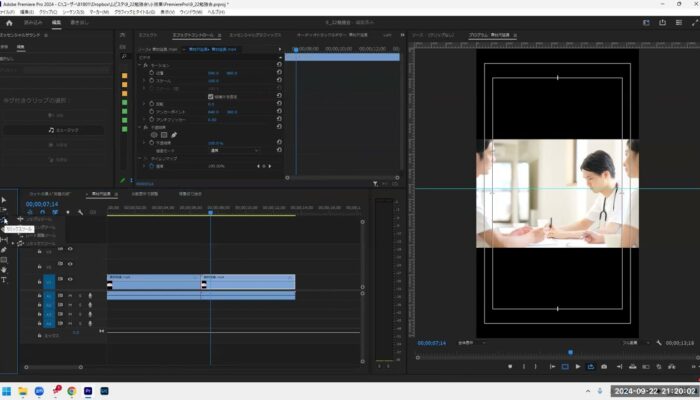
Task: Add marker from timeline header
Action: (x=68, y=212)
